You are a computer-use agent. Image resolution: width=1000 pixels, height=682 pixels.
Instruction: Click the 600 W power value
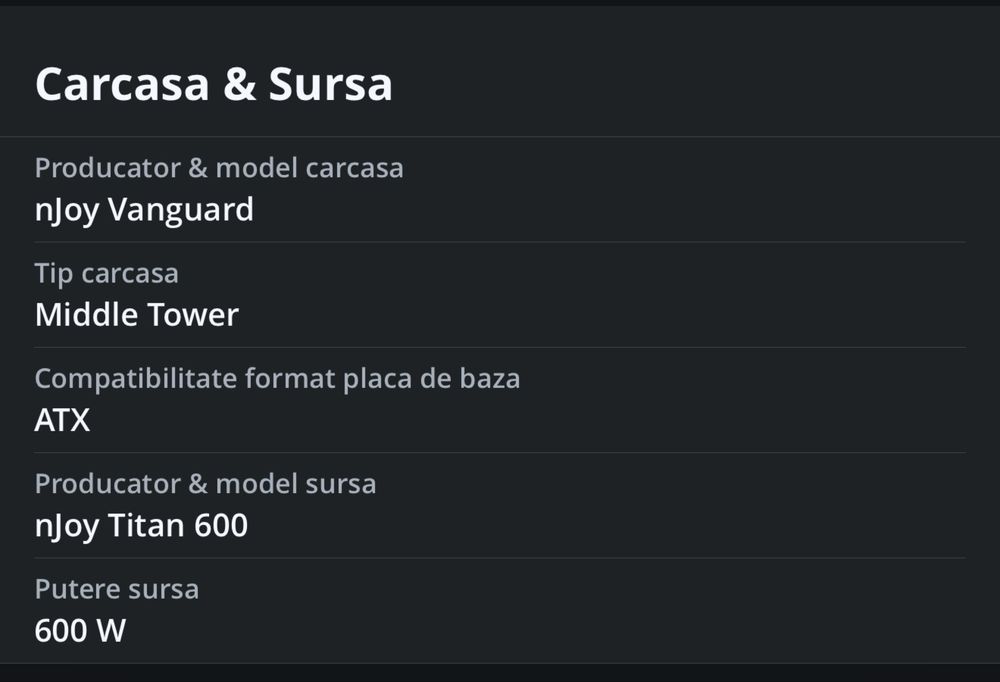[x=80, y=632]
